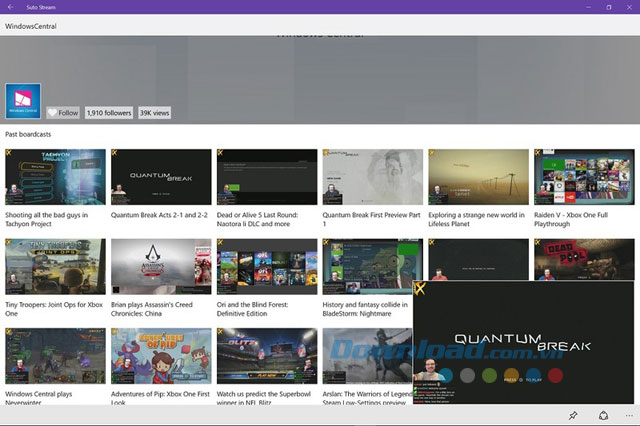Open Adventures of Pip thumbnail
The height and width of the screenshot is (426, 640).
coord(161,356)
